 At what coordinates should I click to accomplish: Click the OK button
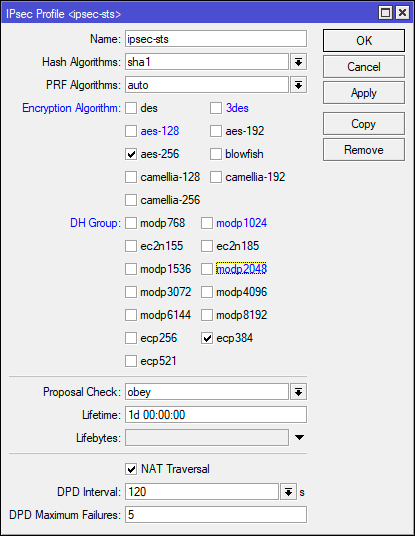[364, 41]
